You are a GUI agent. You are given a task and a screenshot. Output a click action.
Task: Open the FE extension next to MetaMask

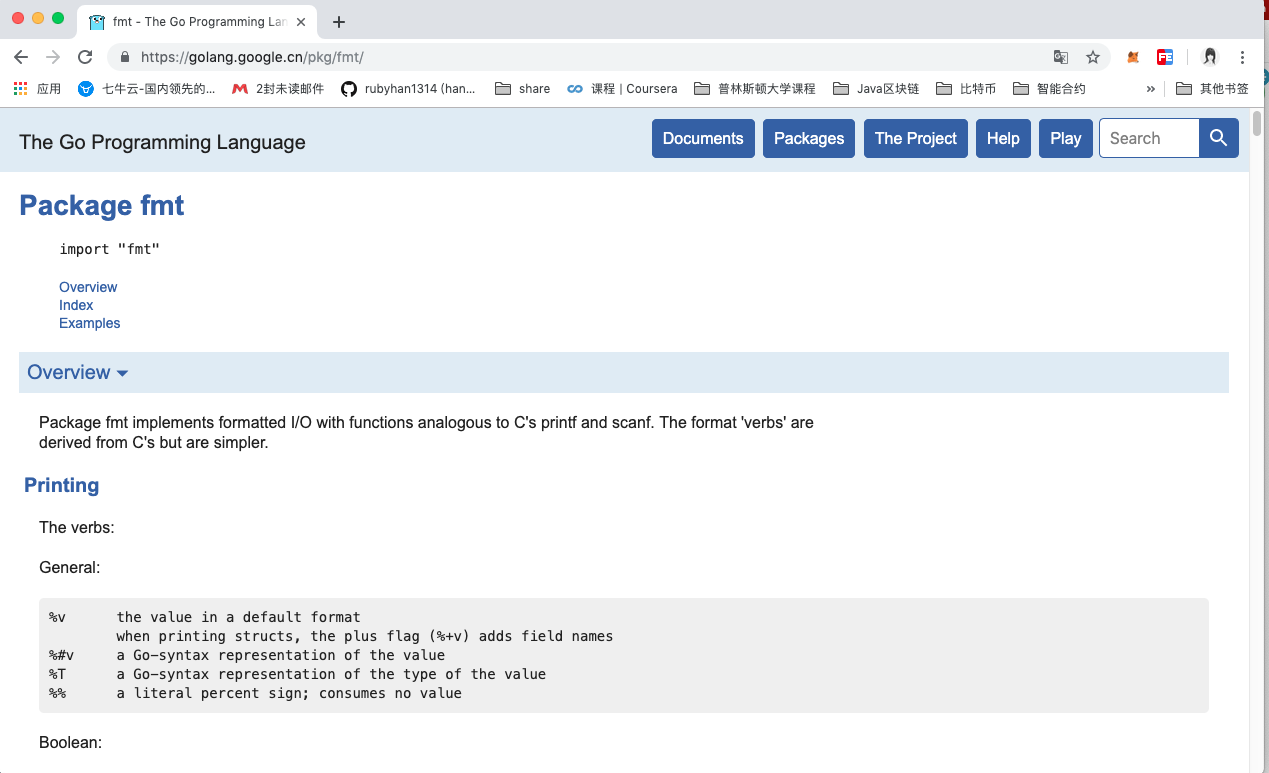(x=1164, y=57)
